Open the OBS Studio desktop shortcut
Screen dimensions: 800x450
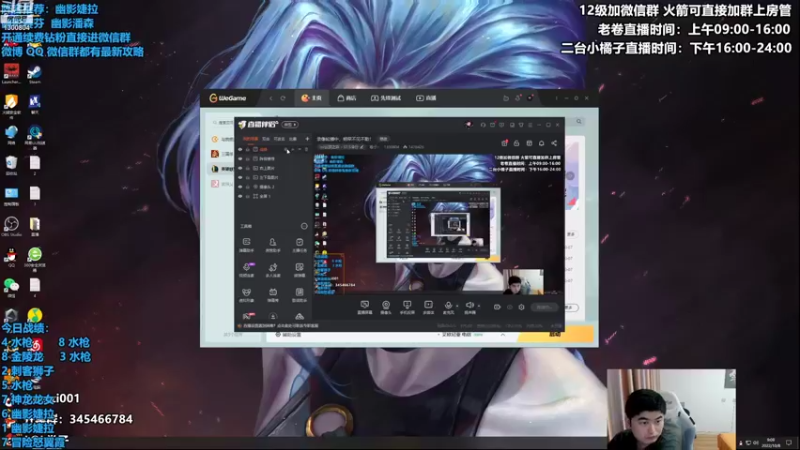coord(11,227)
